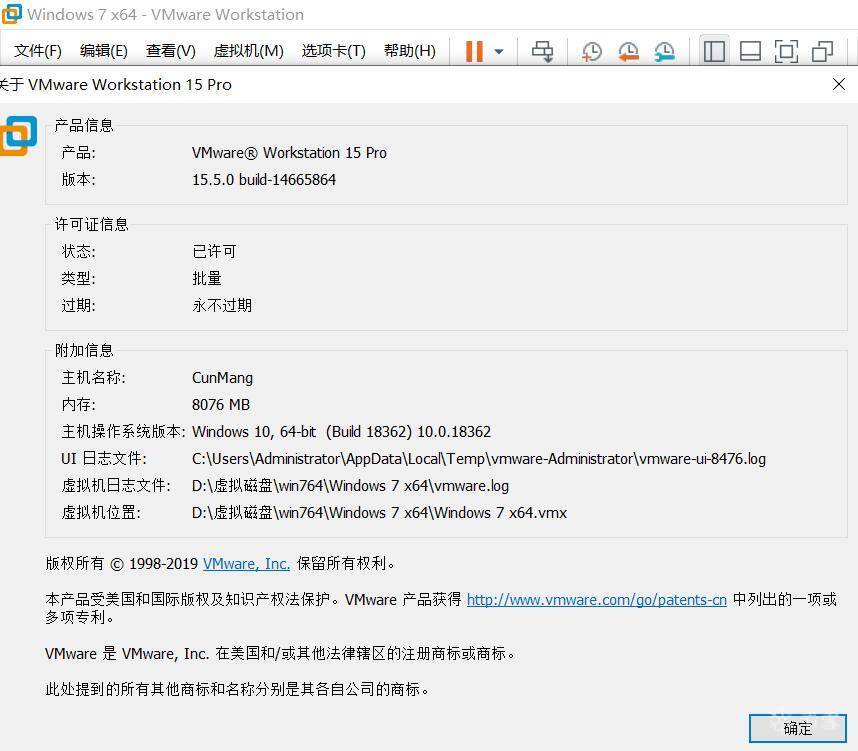Screen dimensions: 858x751
Task: Click the UI log path vmware-ui-8476.log
Action: click(x=479, y=459)
